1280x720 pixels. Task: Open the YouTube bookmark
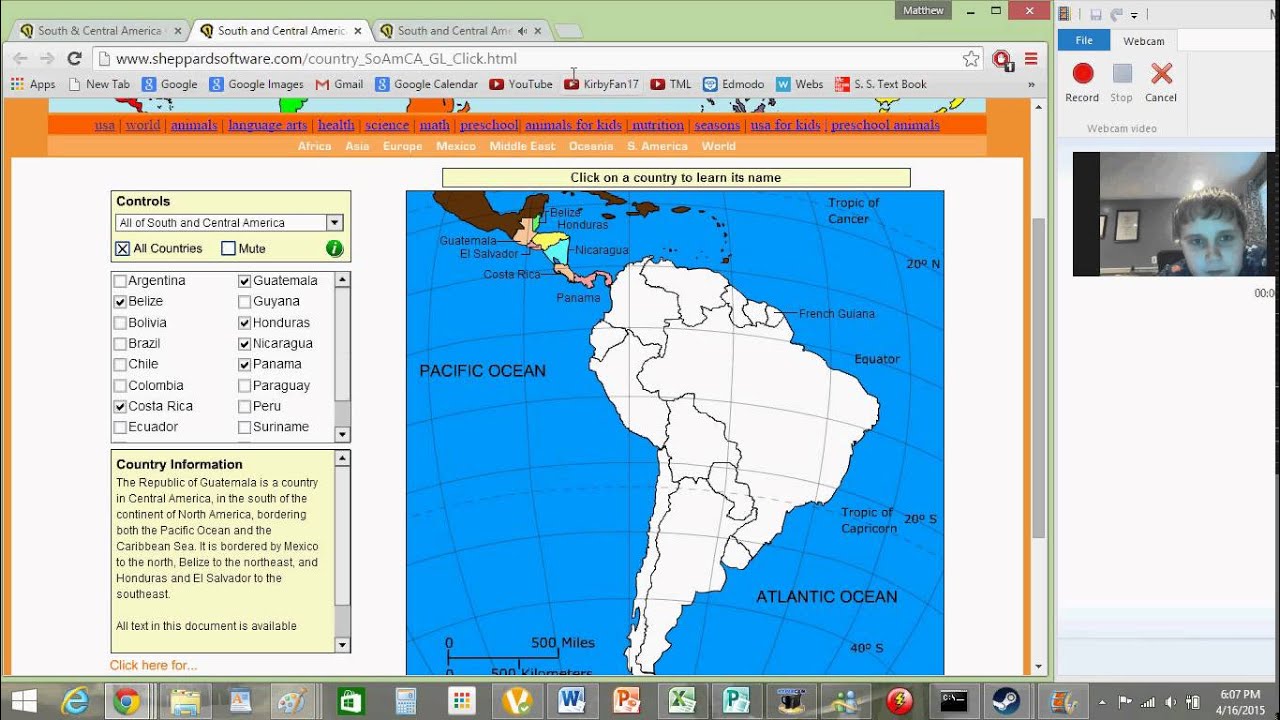click(521, 84)
